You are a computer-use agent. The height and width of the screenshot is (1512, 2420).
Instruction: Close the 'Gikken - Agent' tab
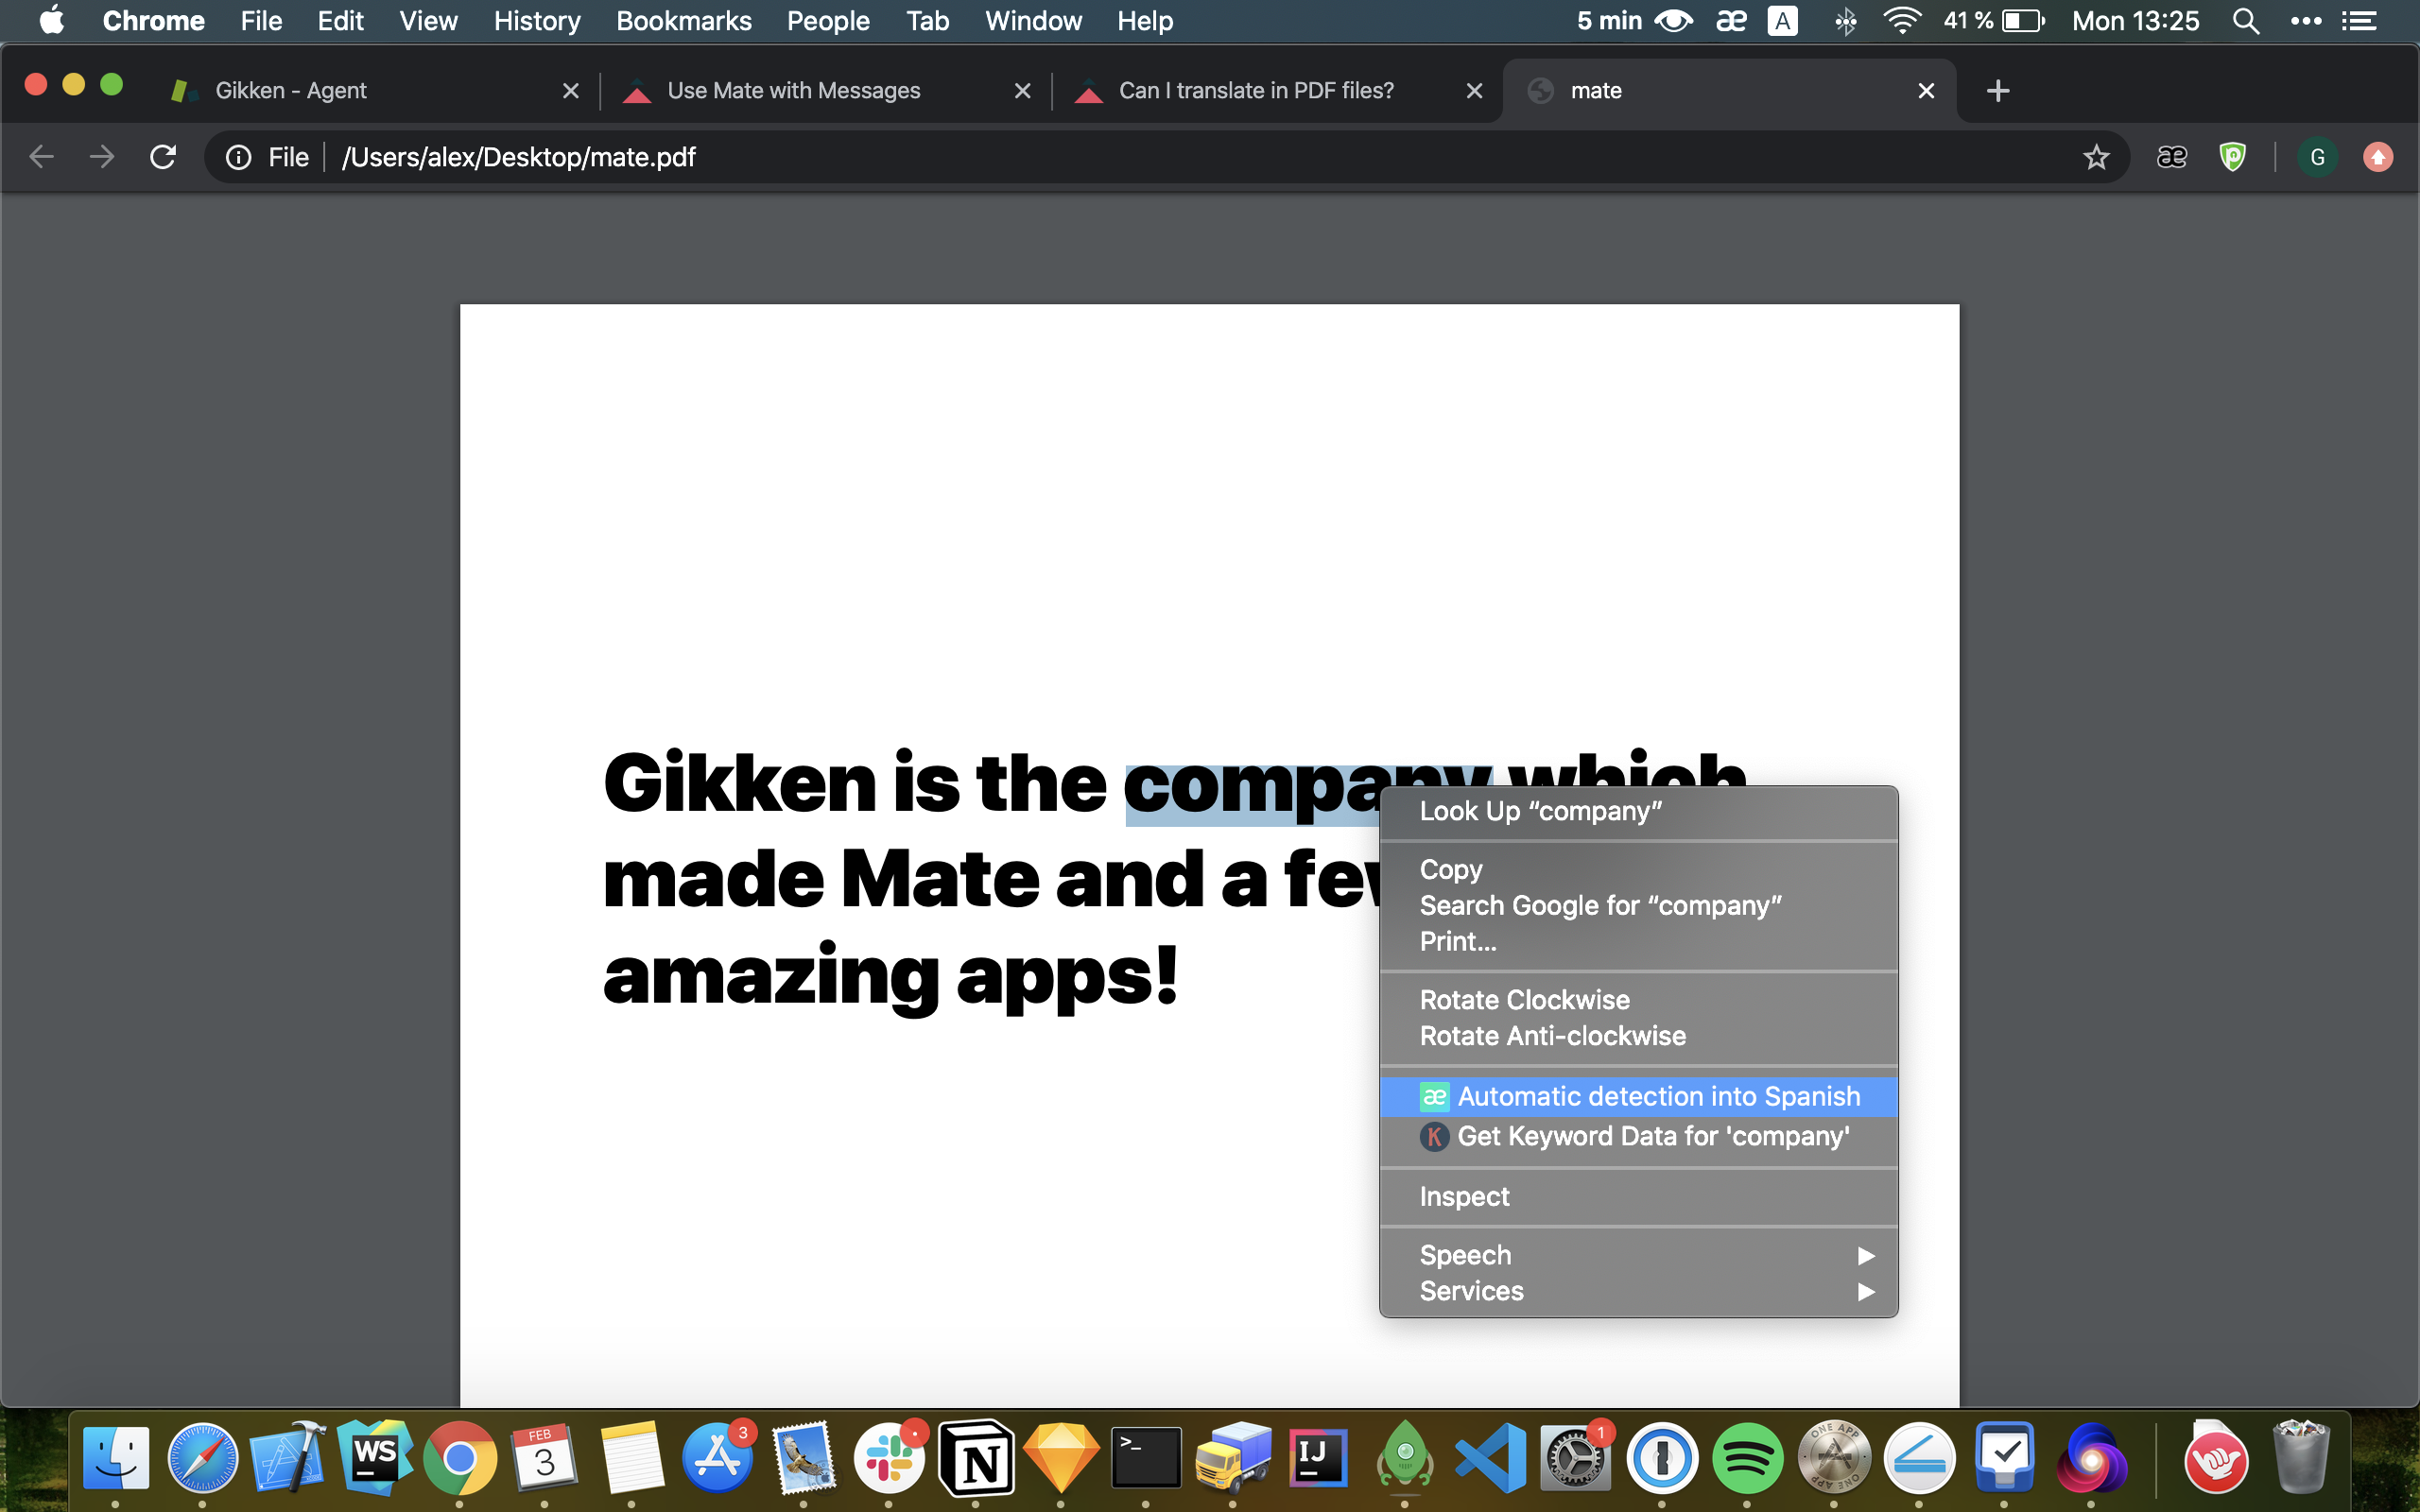point(571,91)
